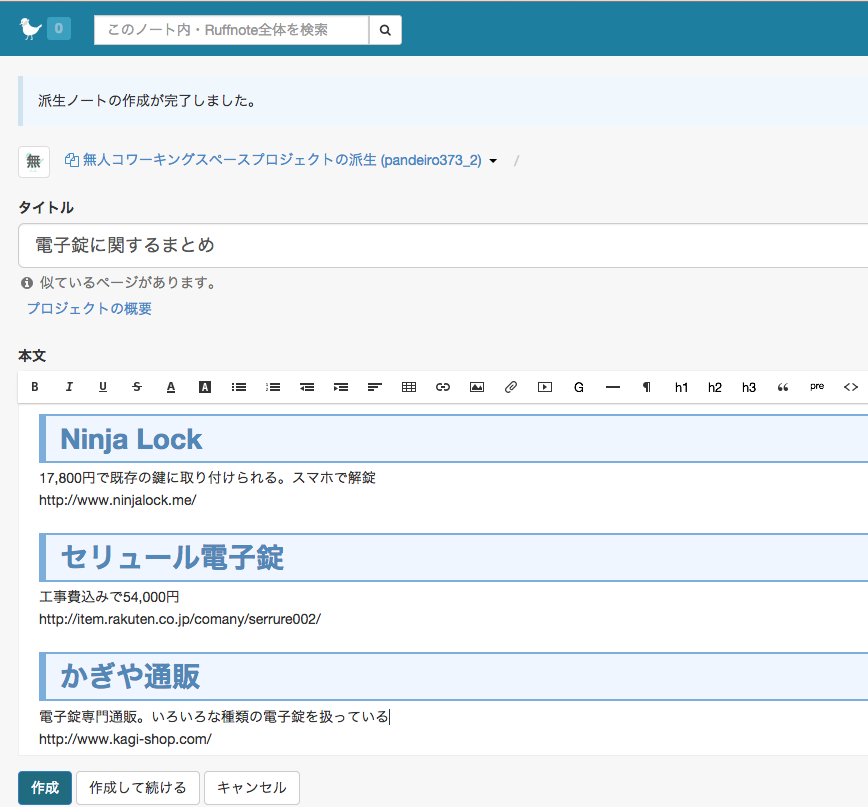Click the search magnifier button
Screen dimensions: 868x807
(x=385, y=30)
